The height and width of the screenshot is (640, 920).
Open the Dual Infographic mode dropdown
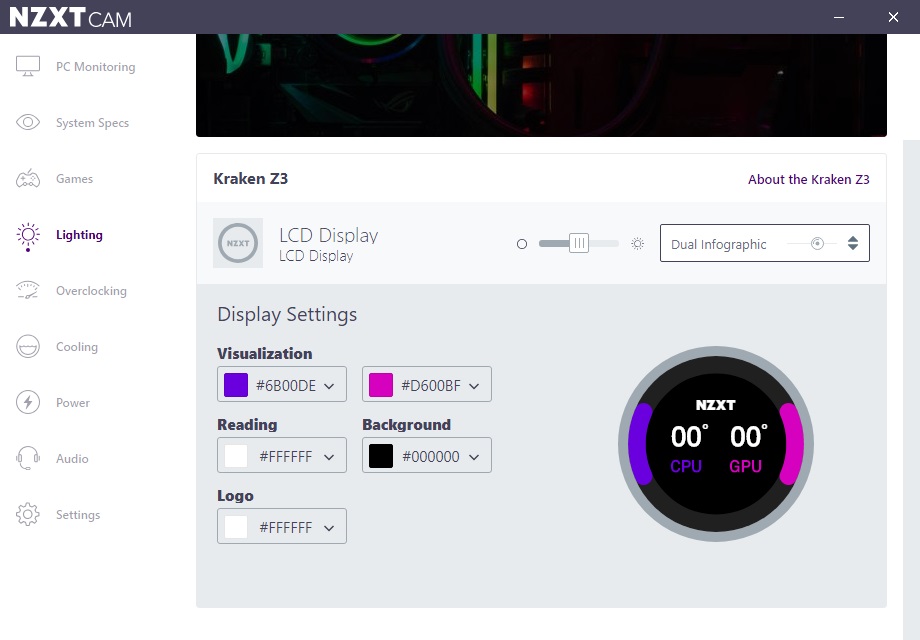coord(765,243)
